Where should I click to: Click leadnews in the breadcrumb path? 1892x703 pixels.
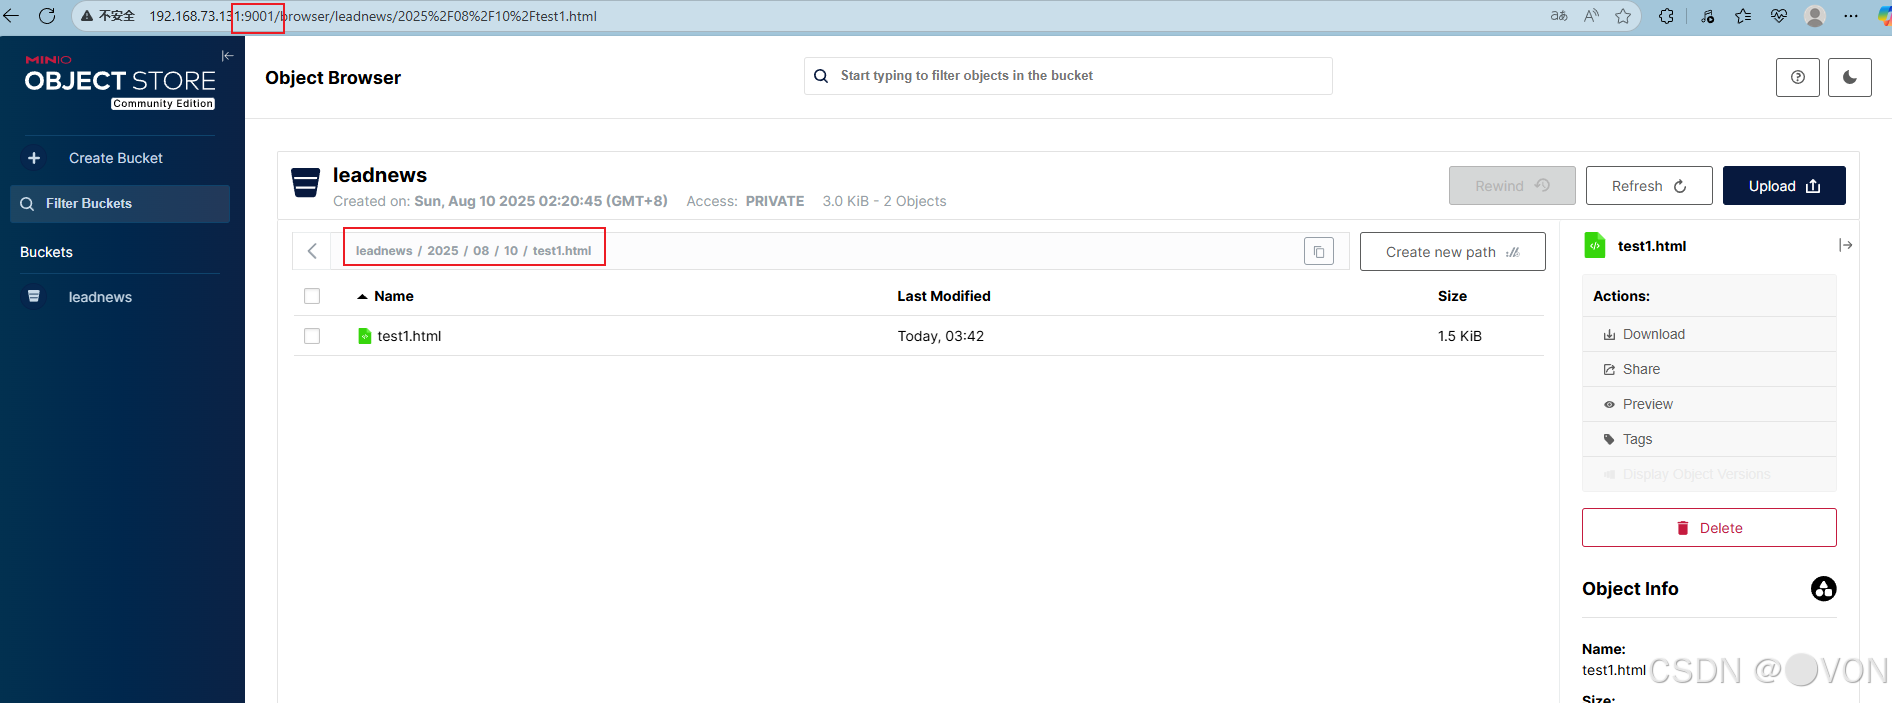coord(384,251)
